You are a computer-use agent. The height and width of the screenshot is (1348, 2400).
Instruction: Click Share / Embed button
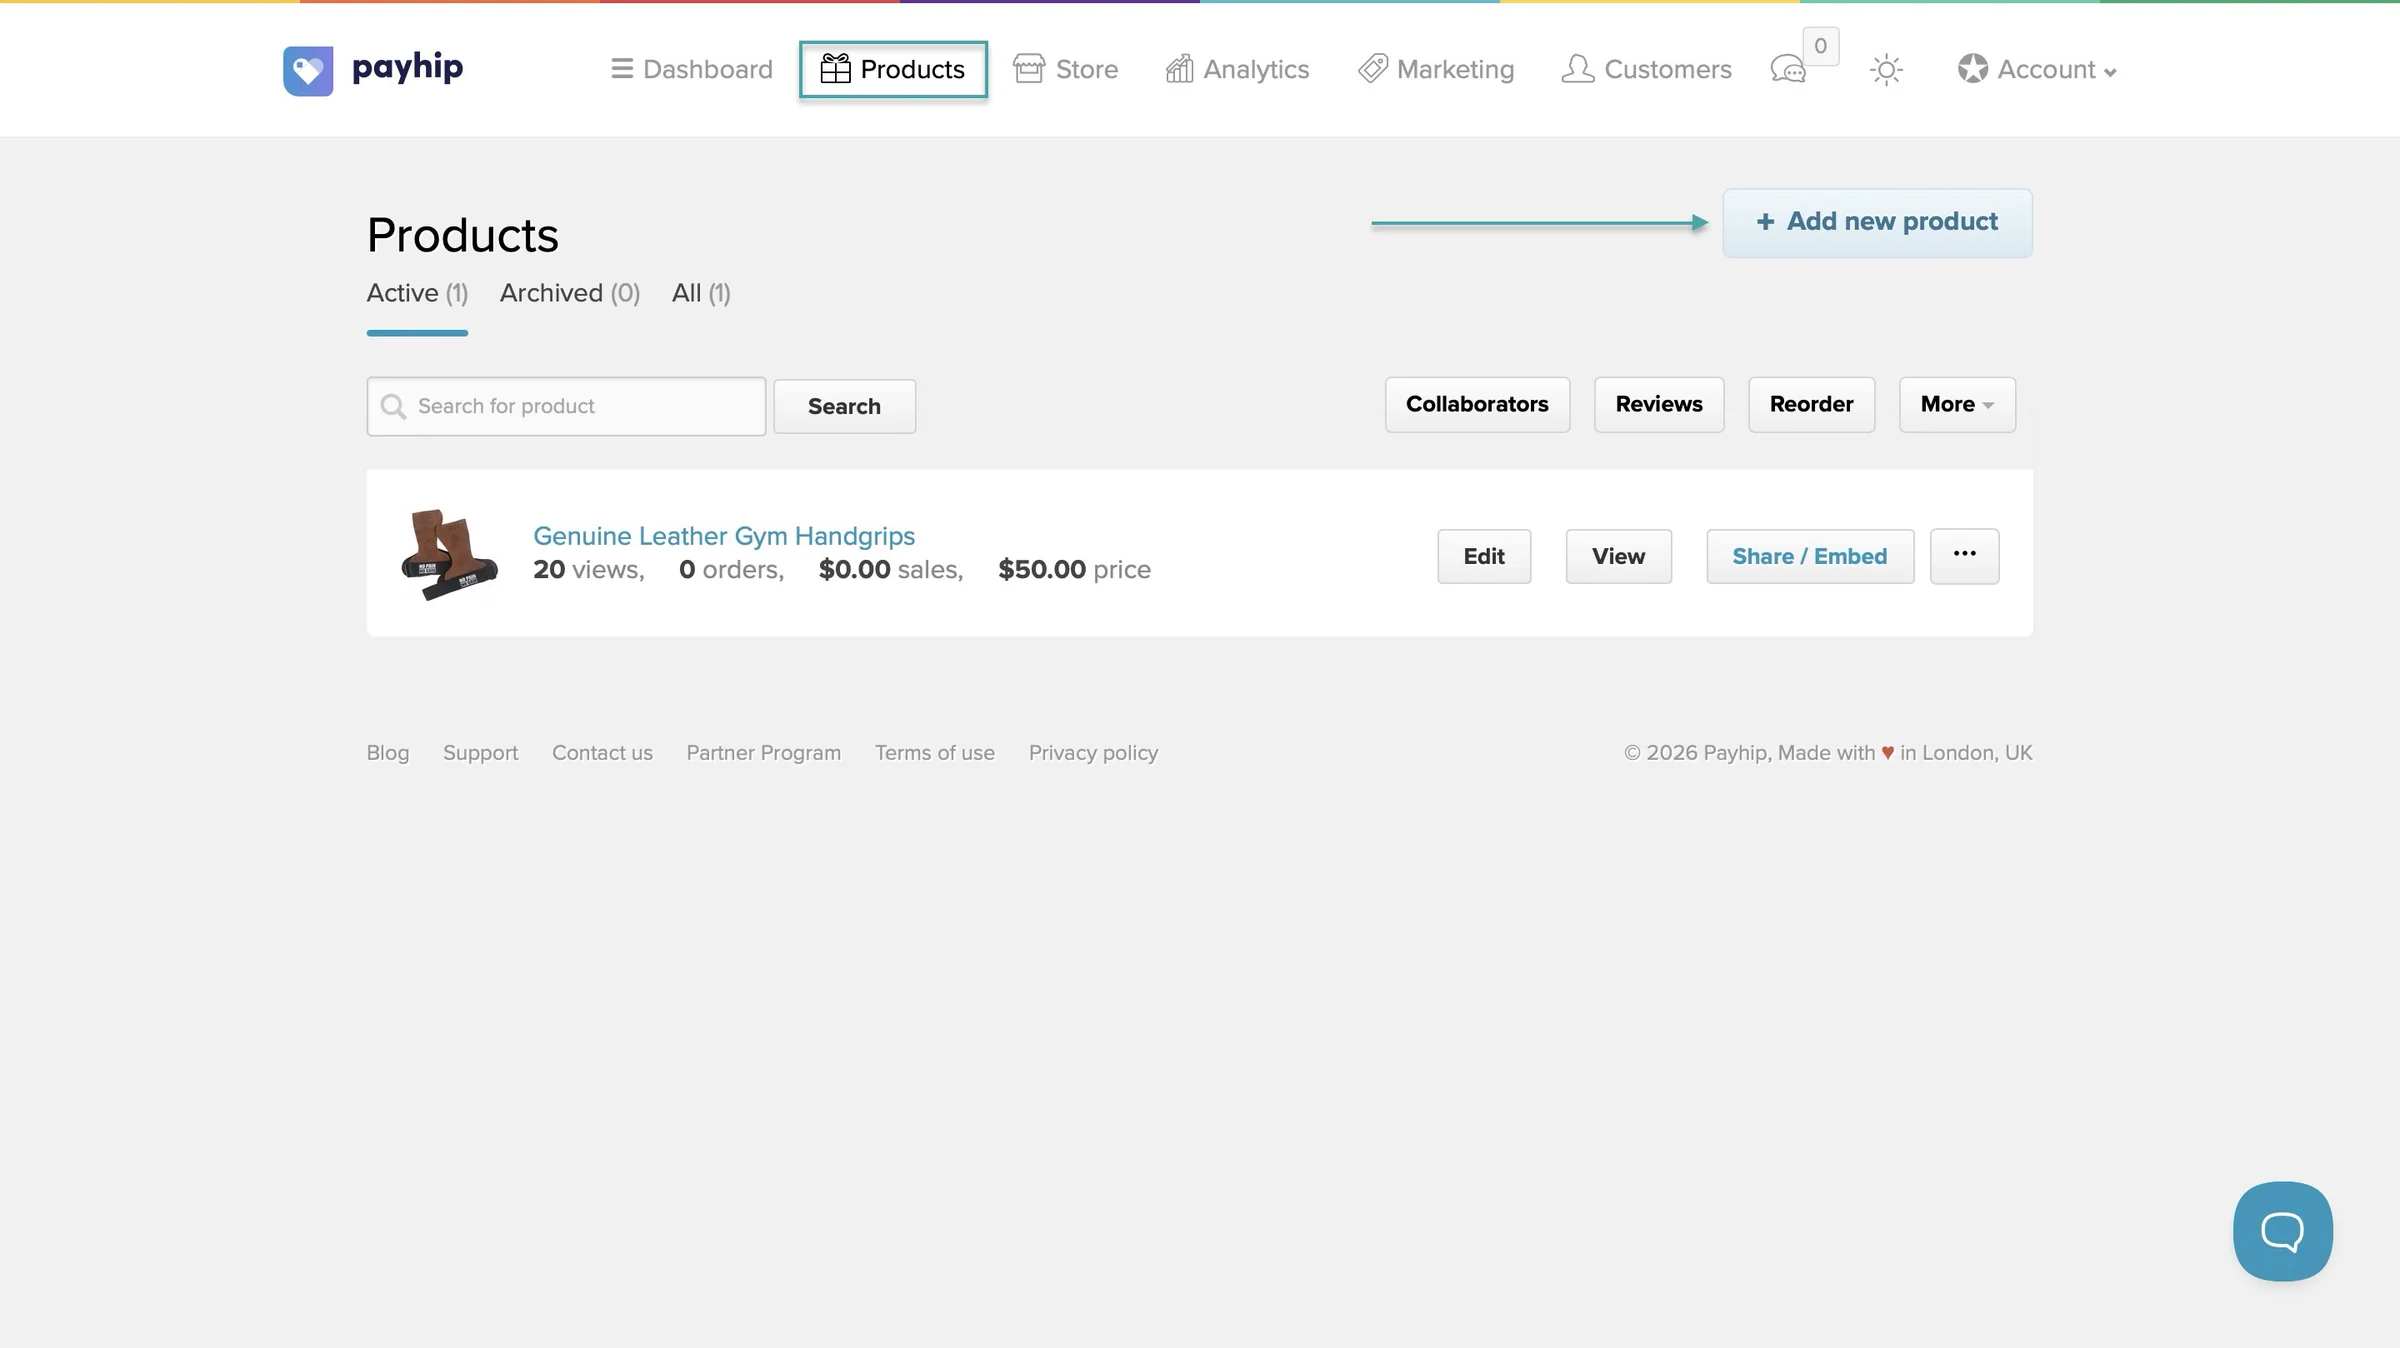1810,556
